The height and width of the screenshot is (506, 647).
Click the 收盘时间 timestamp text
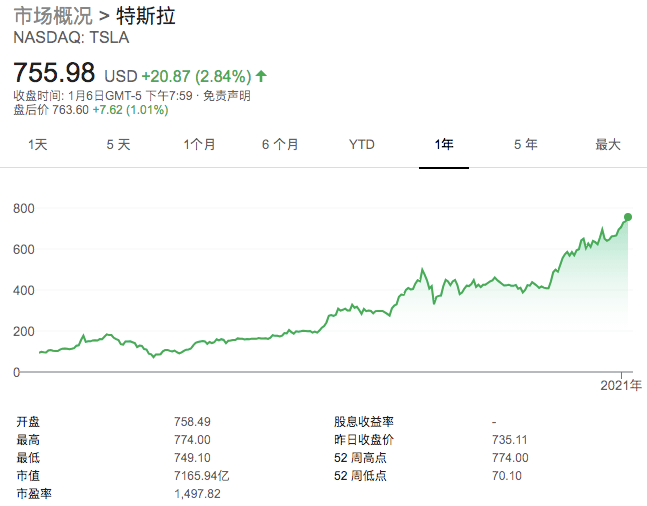coord(103,96)
